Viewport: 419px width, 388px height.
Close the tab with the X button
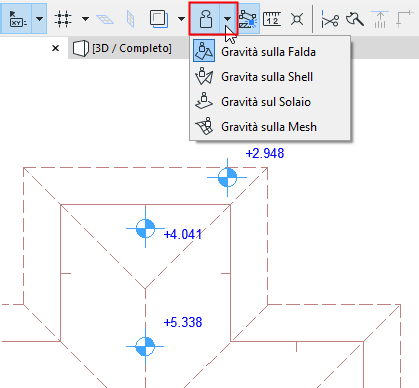tap(55, 48)
